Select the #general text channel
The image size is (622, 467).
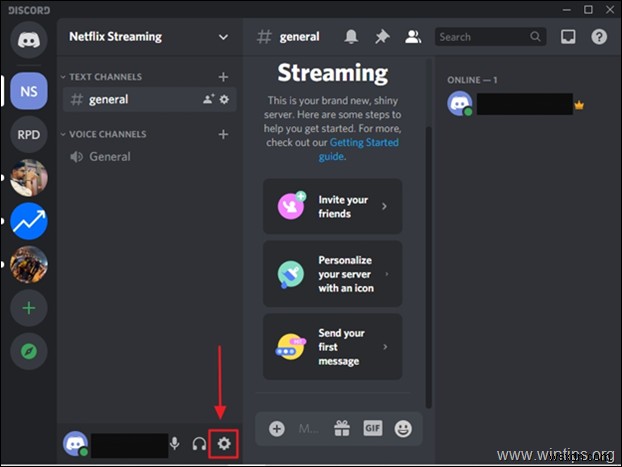coord(150,99)
